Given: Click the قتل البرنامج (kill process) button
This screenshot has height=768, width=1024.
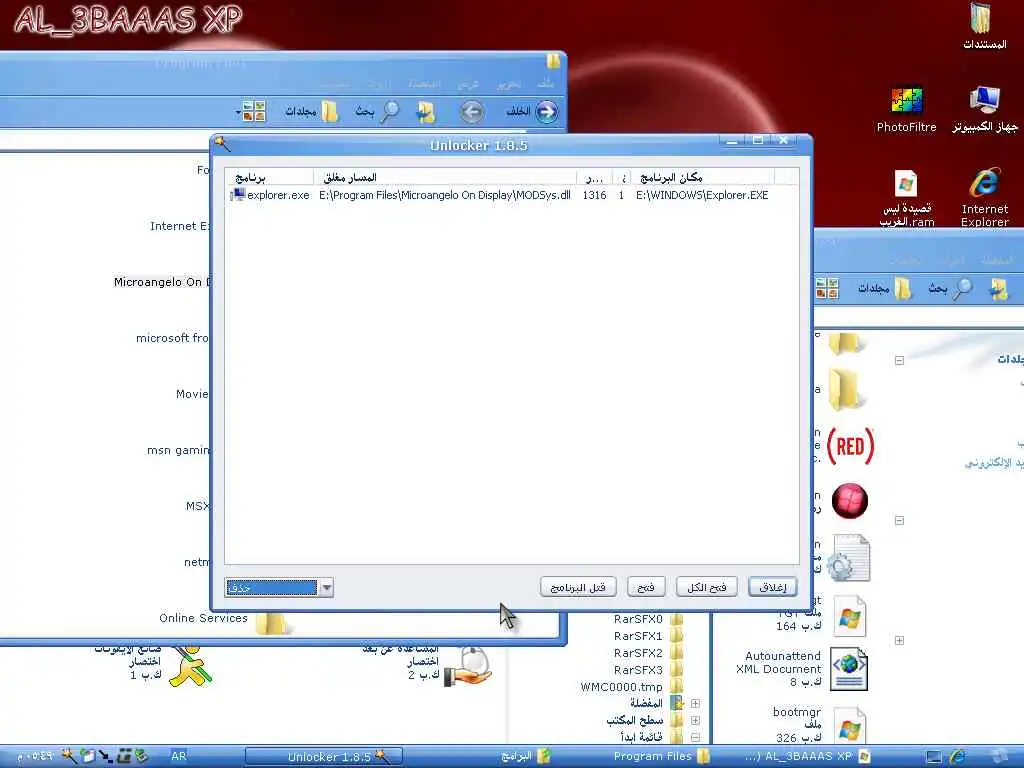Looking at the screenshot, I should [x=578, y=587].
